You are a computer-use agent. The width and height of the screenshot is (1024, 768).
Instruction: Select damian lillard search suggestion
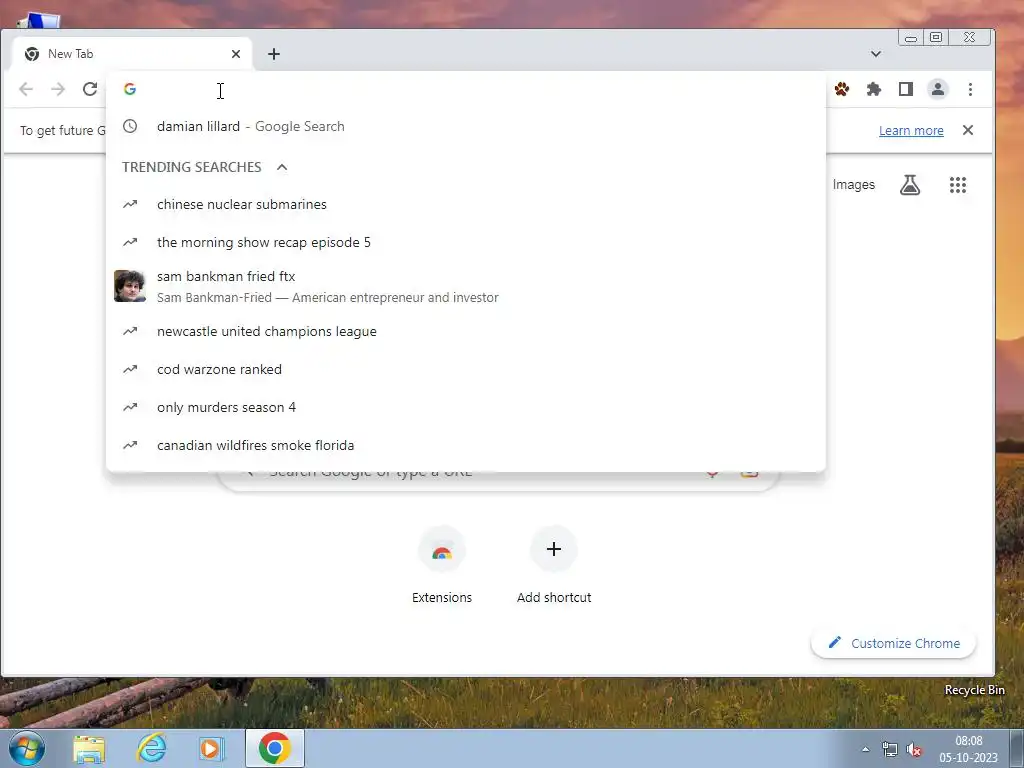click(466, 126)
